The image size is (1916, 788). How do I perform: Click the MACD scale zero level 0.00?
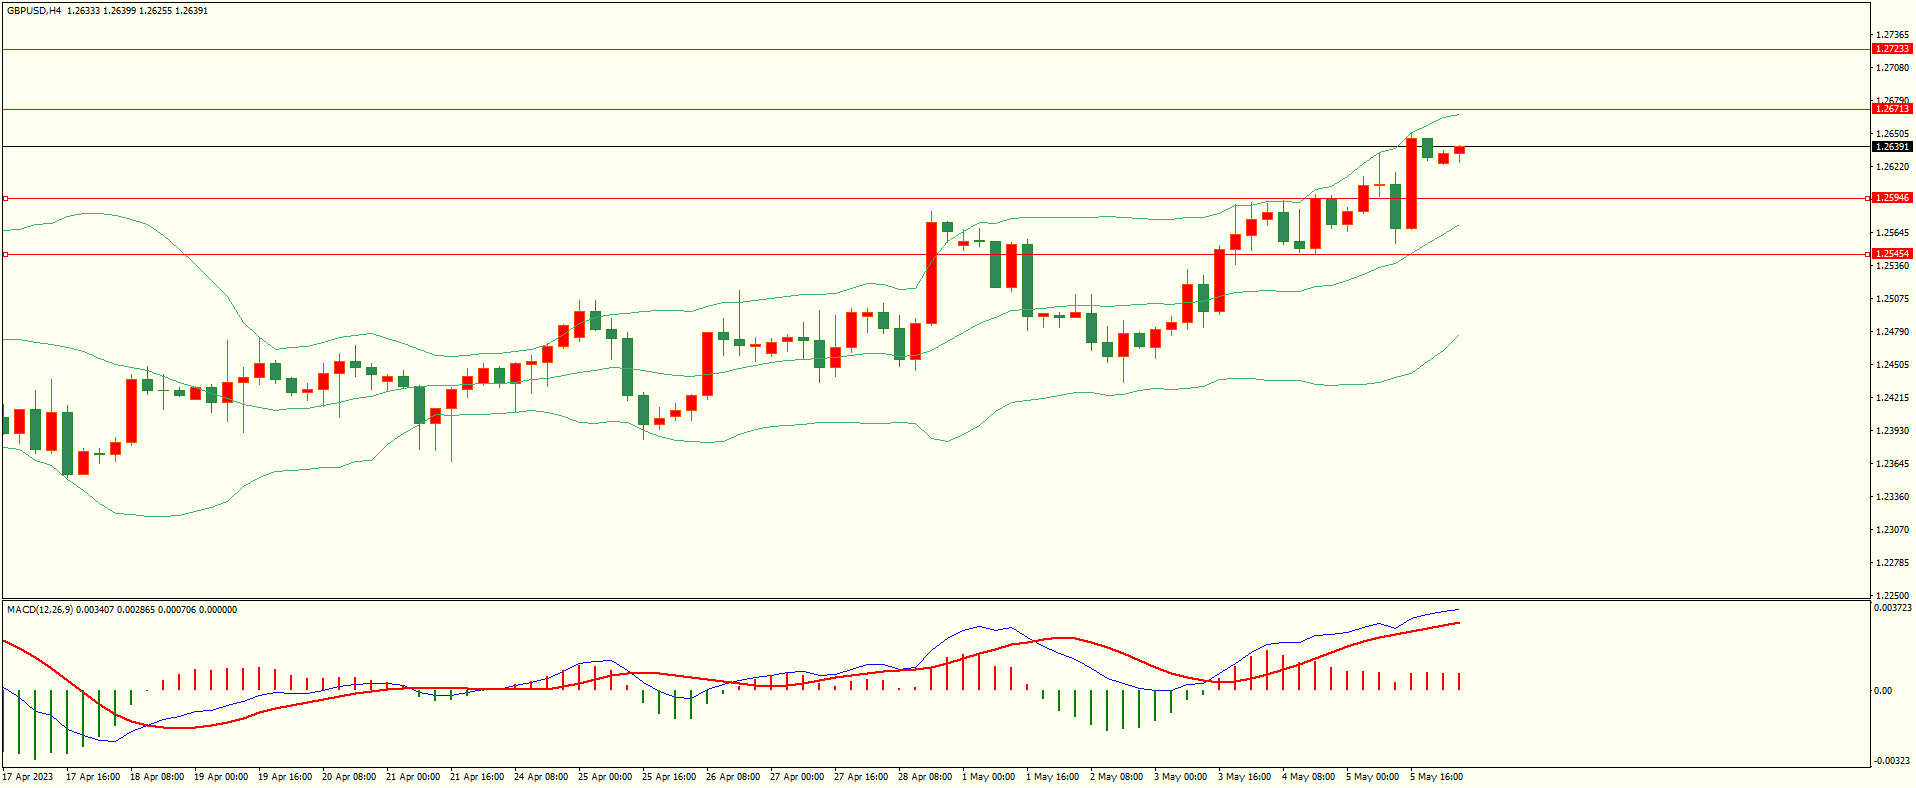[1883, 691]
